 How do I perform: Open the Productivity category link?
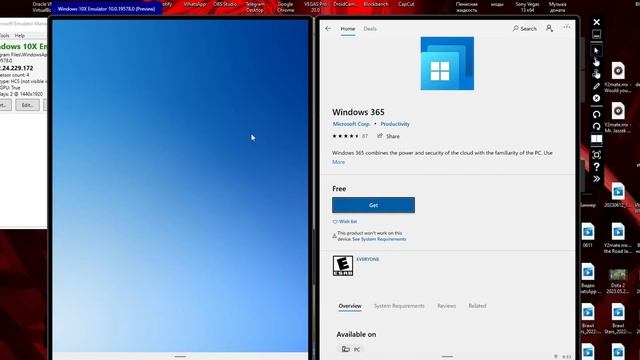(x=395, y=124)
